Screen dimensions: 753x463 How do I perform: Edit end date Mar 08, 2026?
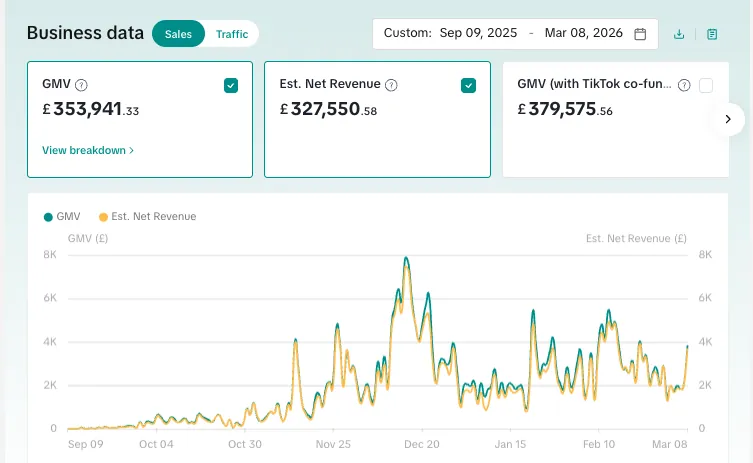coord(583,33)
